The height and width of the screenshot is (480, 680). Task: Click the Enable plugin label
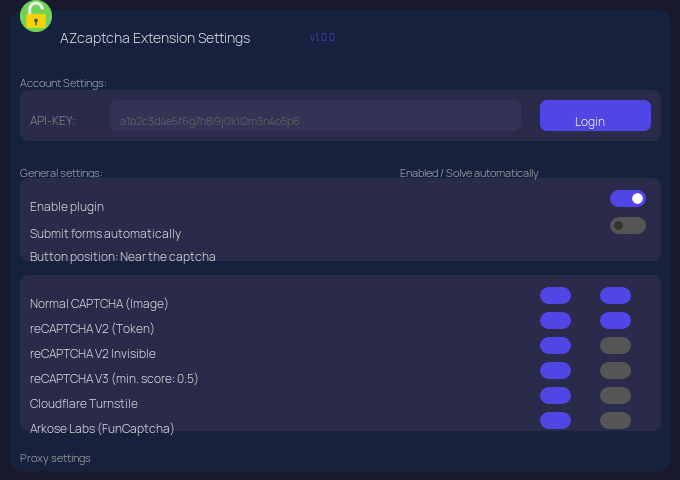tap(67, 207)
